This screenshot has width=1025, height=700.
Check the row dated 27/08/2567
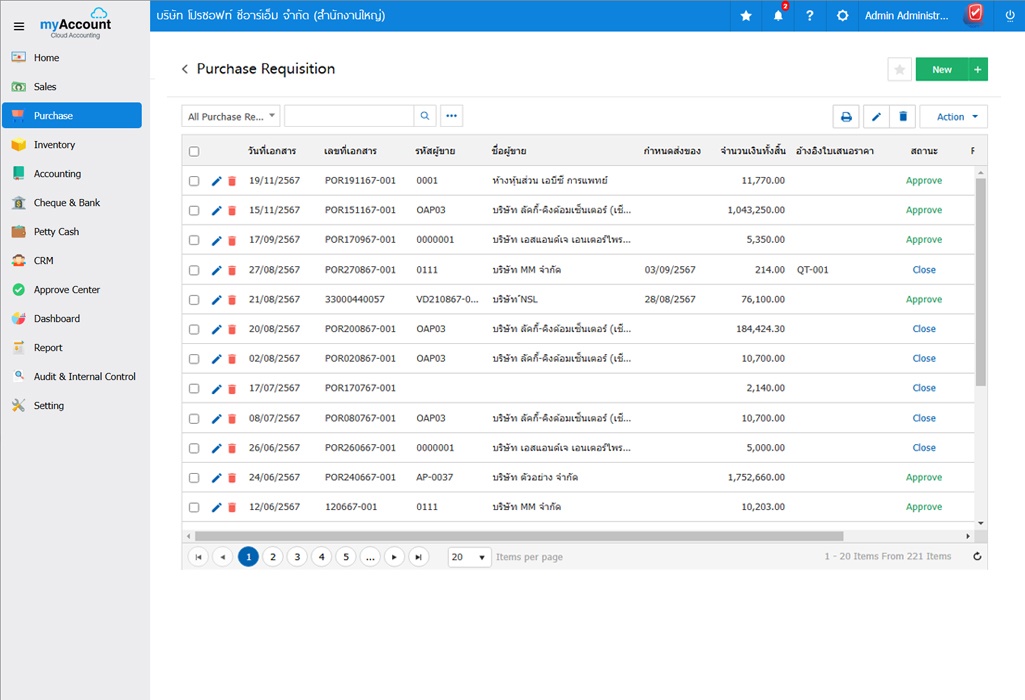tap(194, 270)
